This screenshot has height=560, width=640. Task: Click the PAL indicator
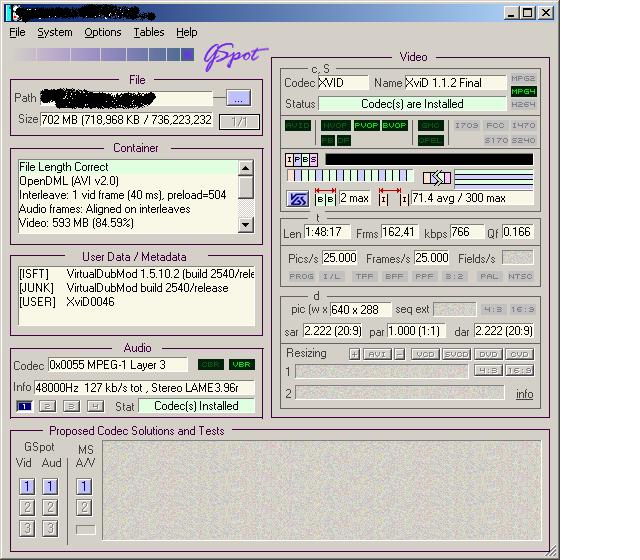coord(489,276)
